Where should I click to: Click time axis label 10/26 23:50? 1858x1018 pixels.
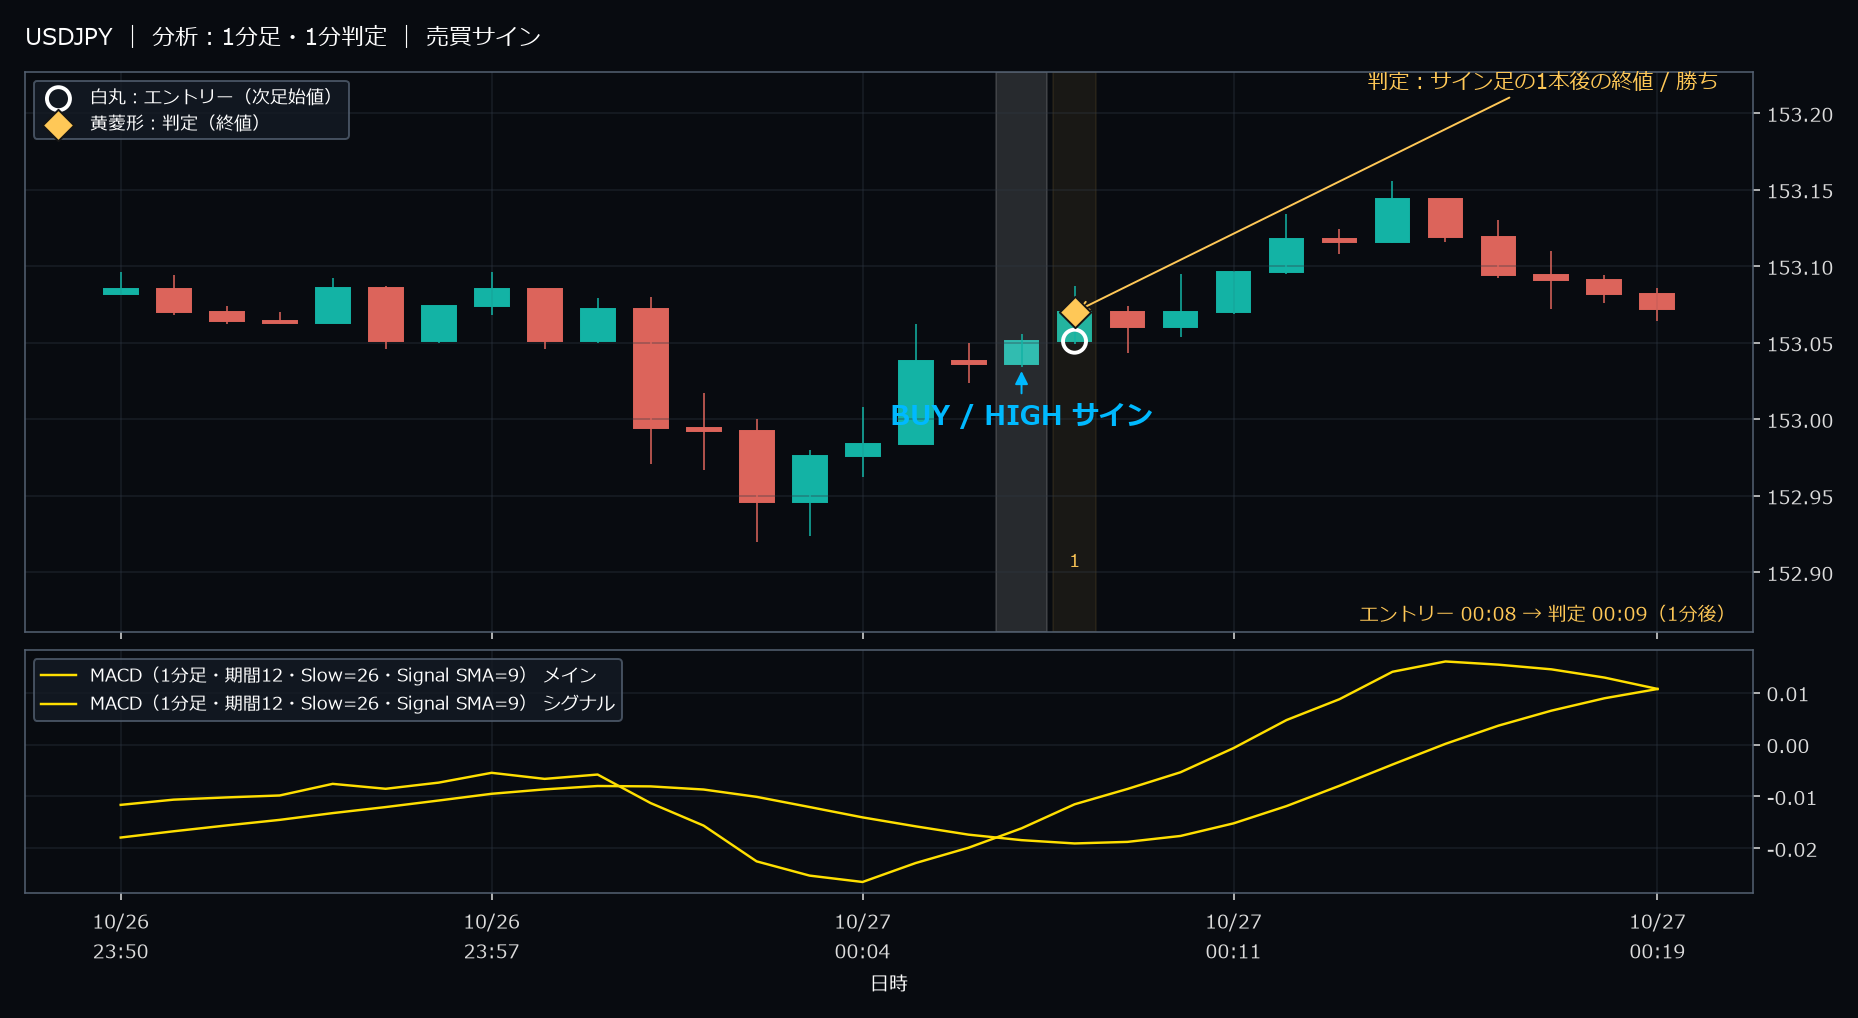pos(121,937)
